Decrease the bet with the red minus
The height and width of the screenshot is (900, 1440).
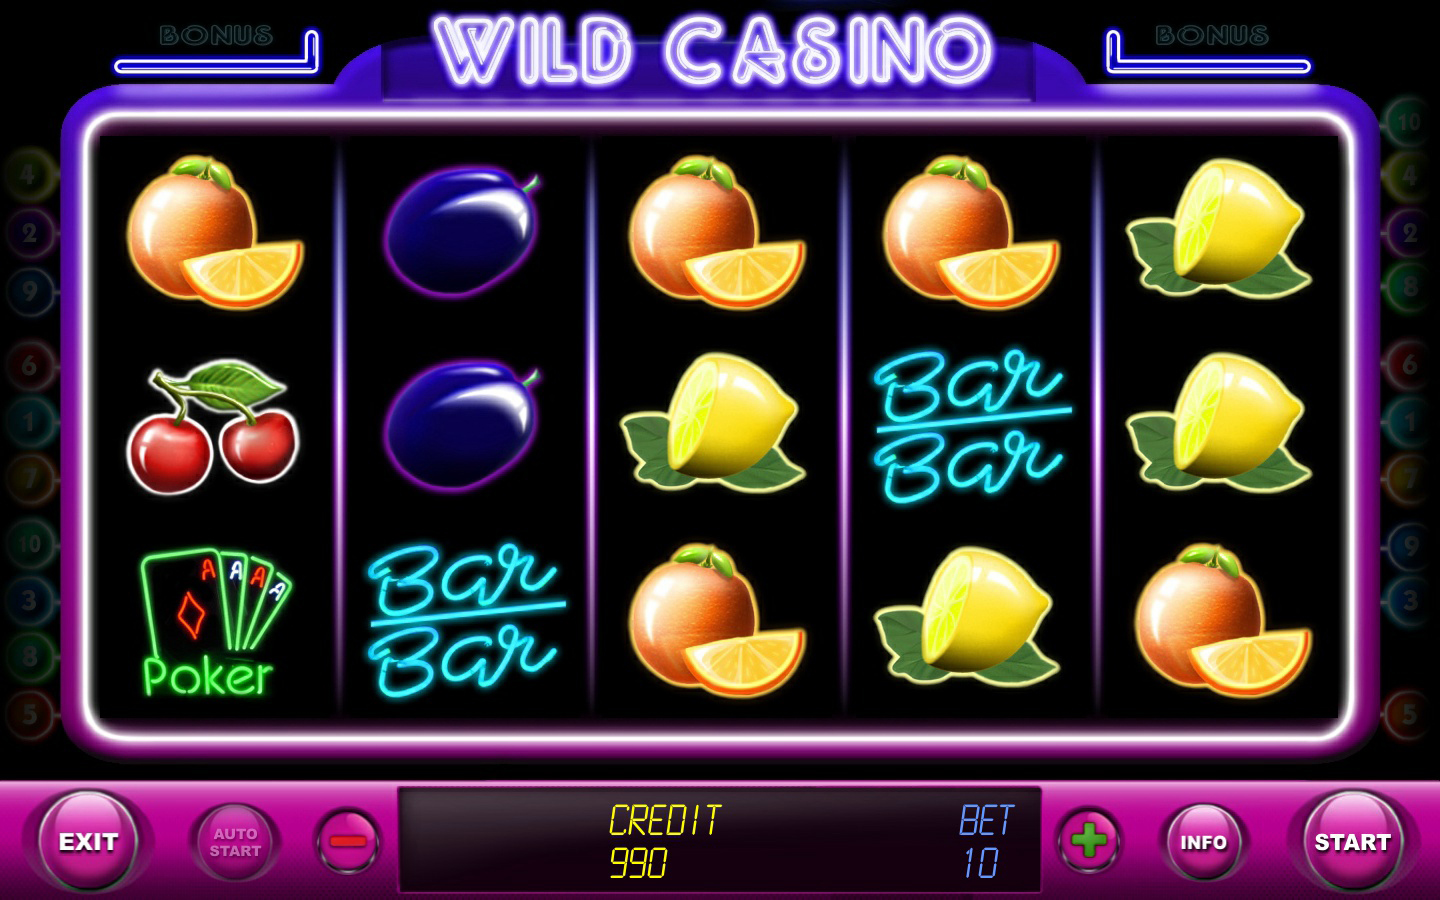(348, 841)
